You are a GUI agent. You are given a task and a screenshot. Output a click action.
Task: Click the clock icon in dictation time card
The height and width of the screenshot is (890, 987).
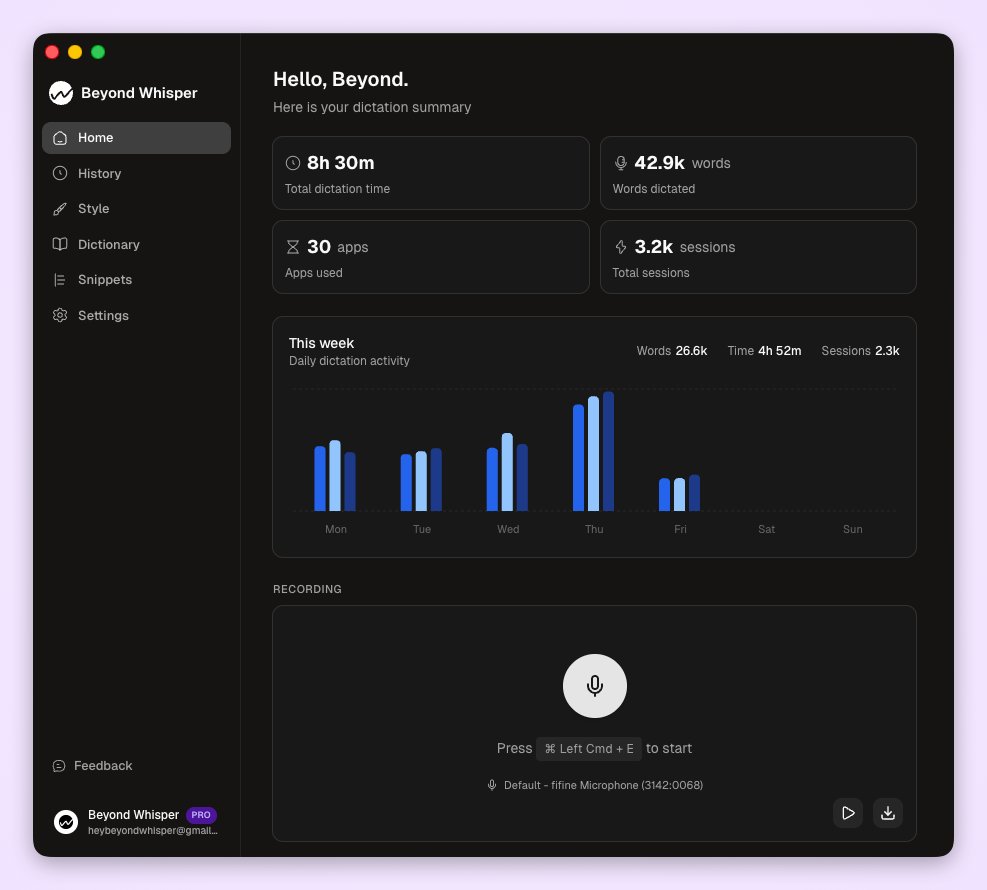pyautogui.click(x=293, y=163)
